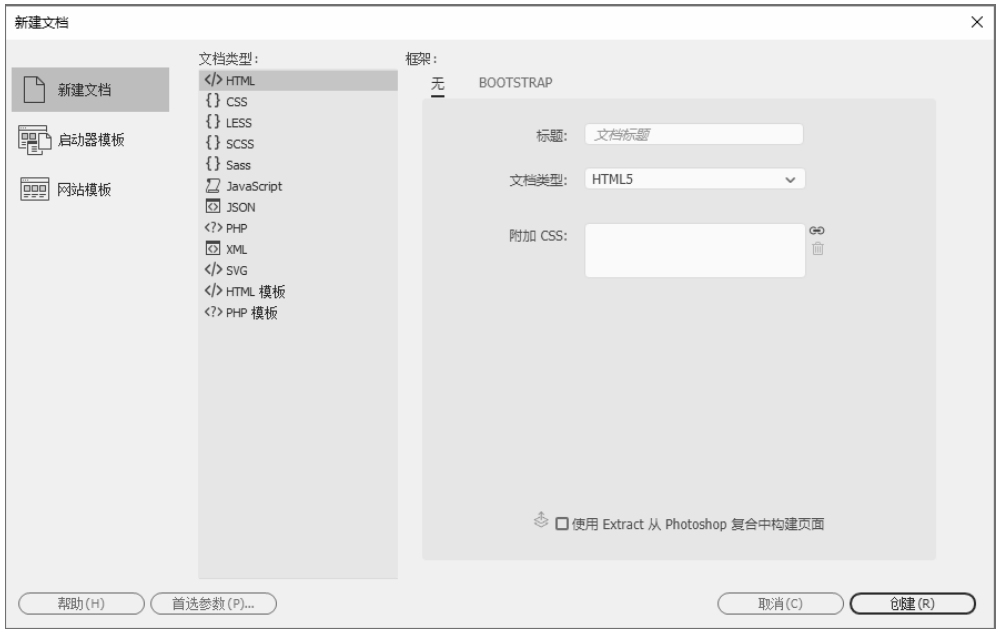The width and height of the screenshot is (1000, 634).
Task: Click the JavaScript scroll icon
Action: pos(213,186)
